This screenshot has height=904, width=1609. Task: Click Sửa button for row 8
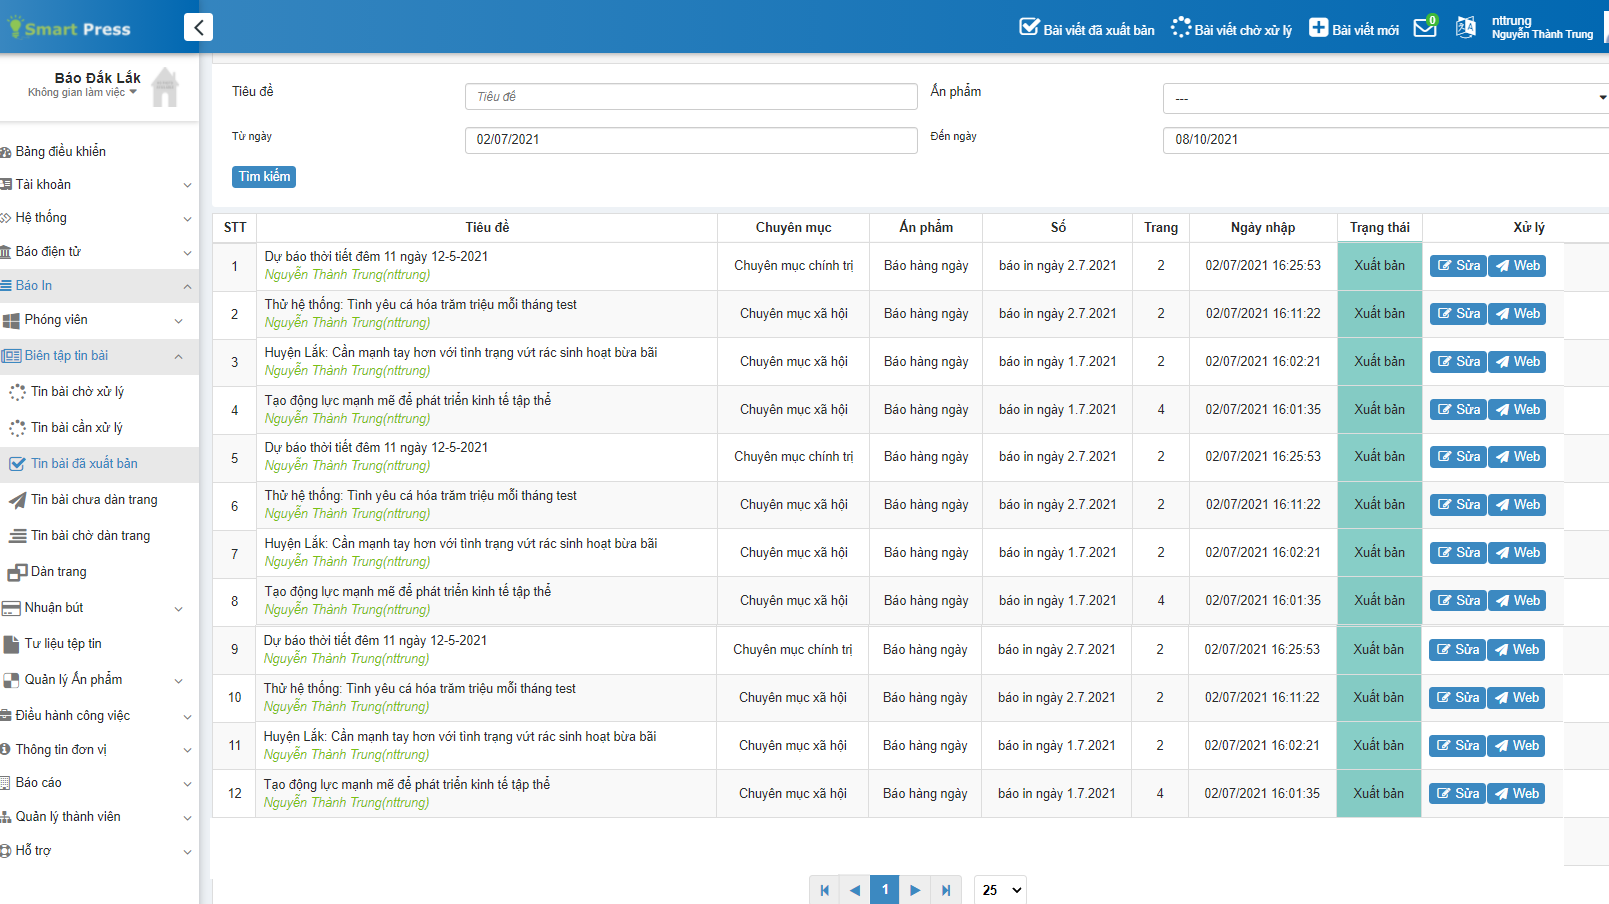pyautogui.click(x=1458, y=601)
